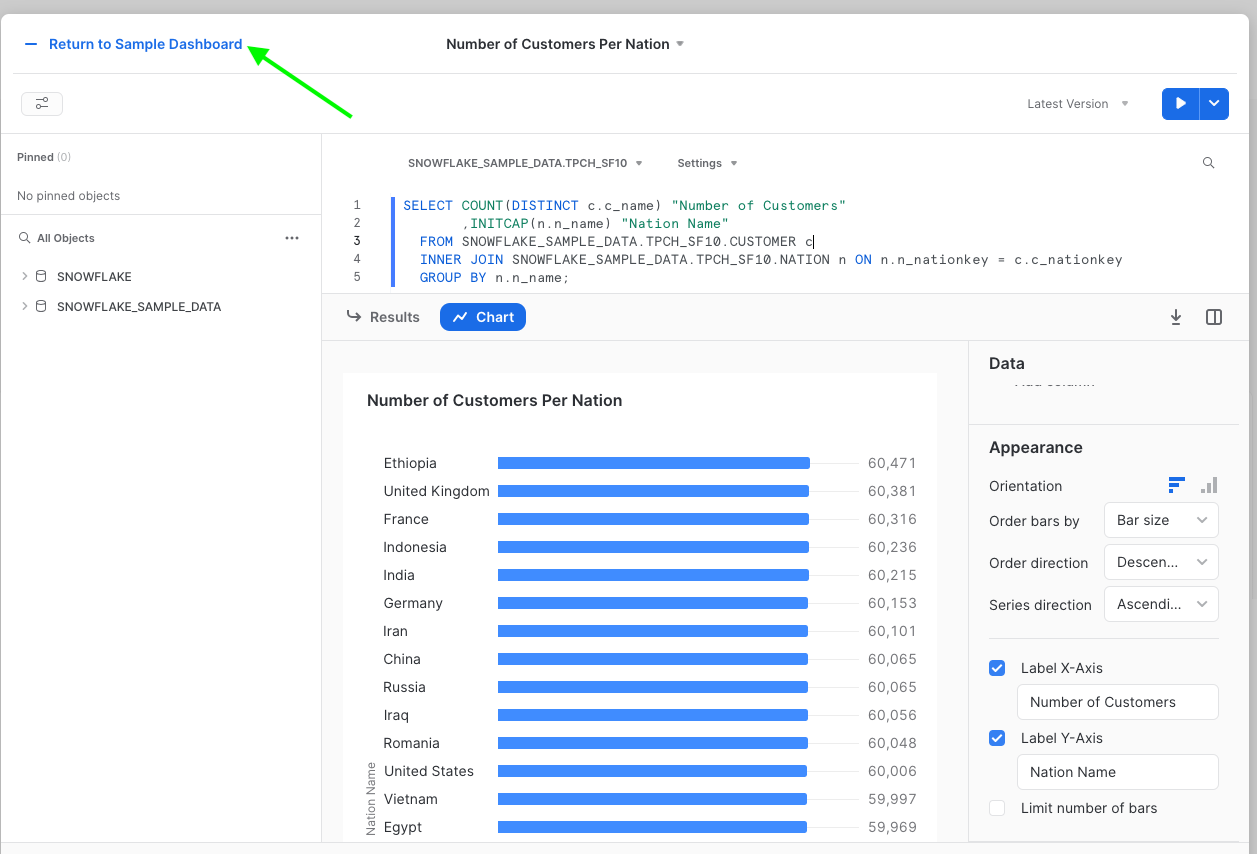The height and width of the screenshot is (854, 1257).
Task: Open the Order bars by Bar size dropdown
Action: point(1161,520)
